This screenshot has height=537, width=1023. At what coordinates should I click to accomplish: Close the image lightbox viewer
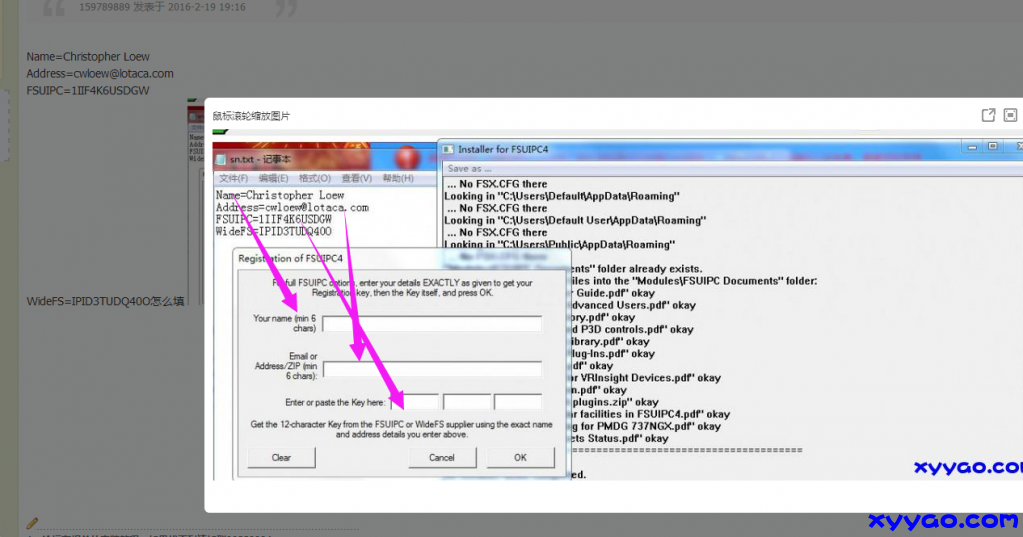pyautogui.click(x=1010, y=116)
